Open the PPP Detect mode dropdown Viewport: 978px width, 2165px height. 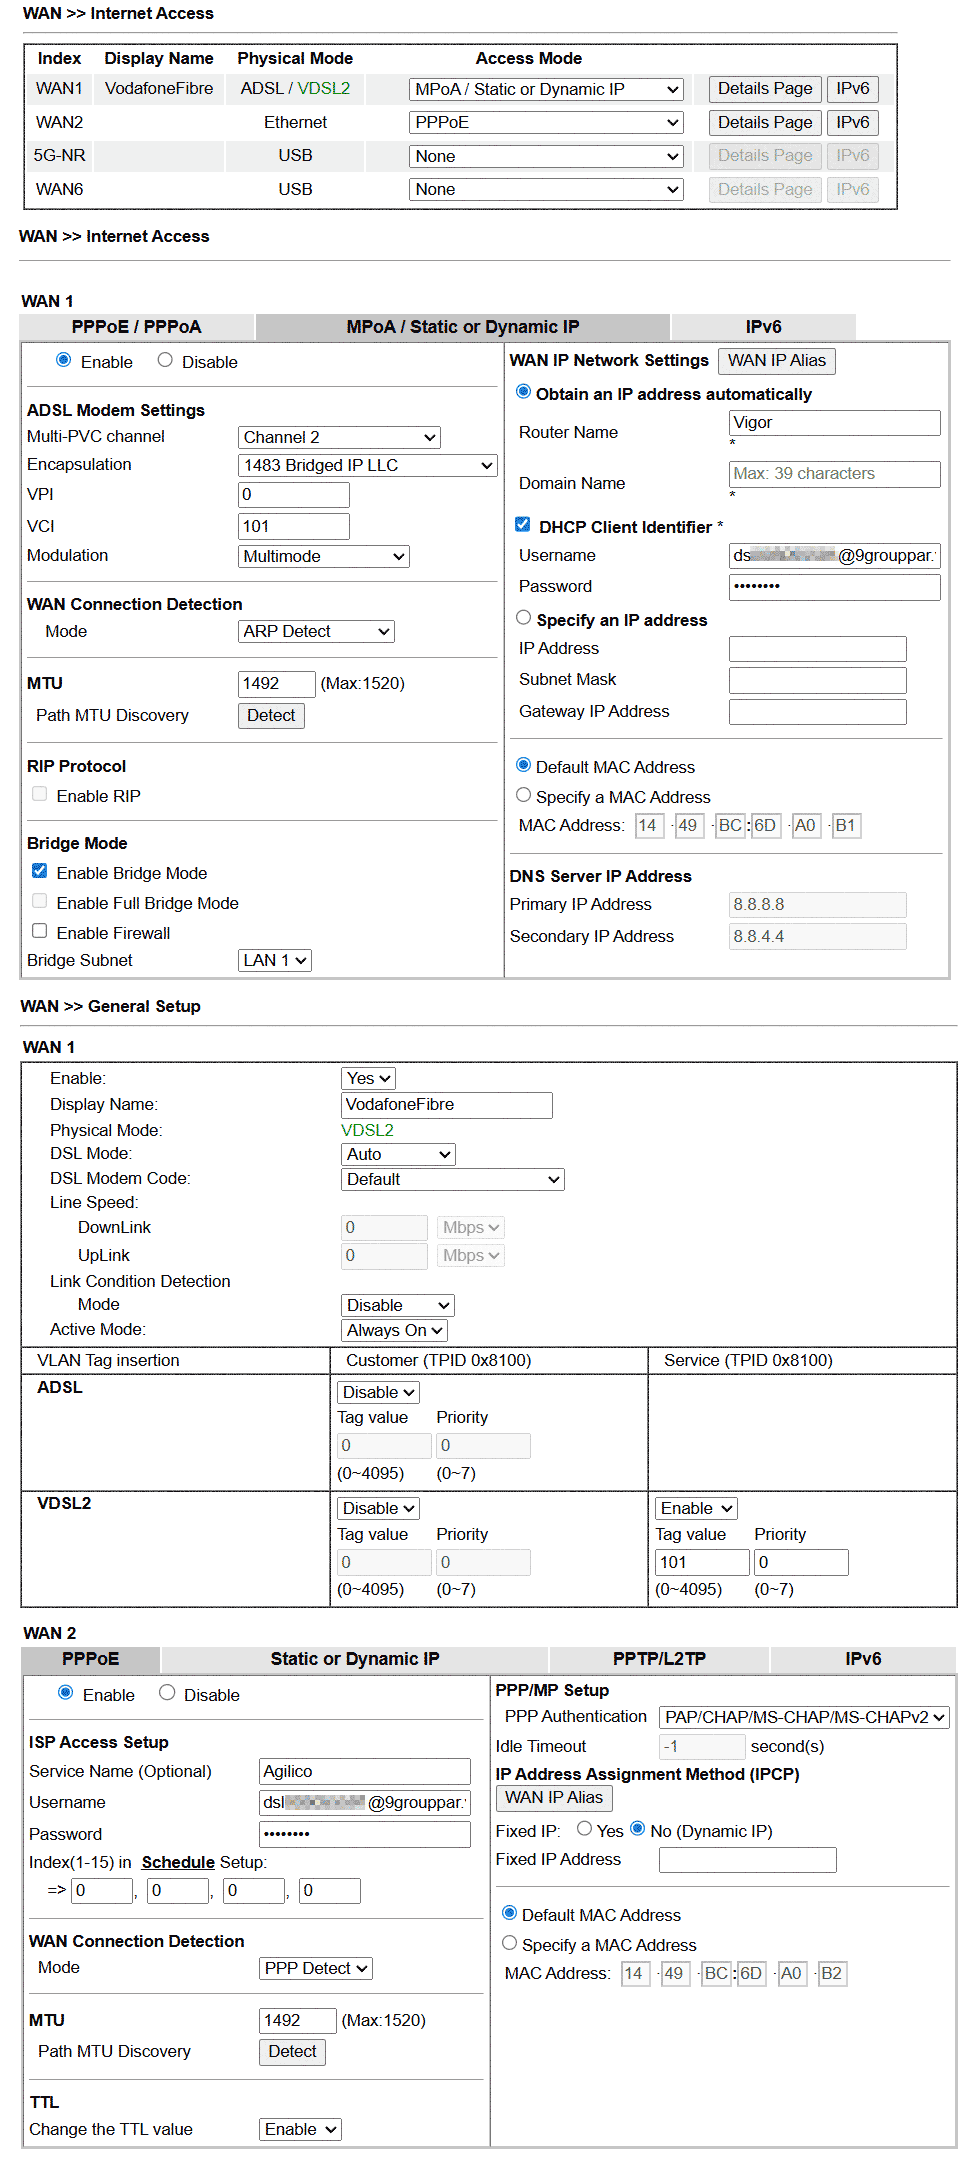coord(316,1968)
